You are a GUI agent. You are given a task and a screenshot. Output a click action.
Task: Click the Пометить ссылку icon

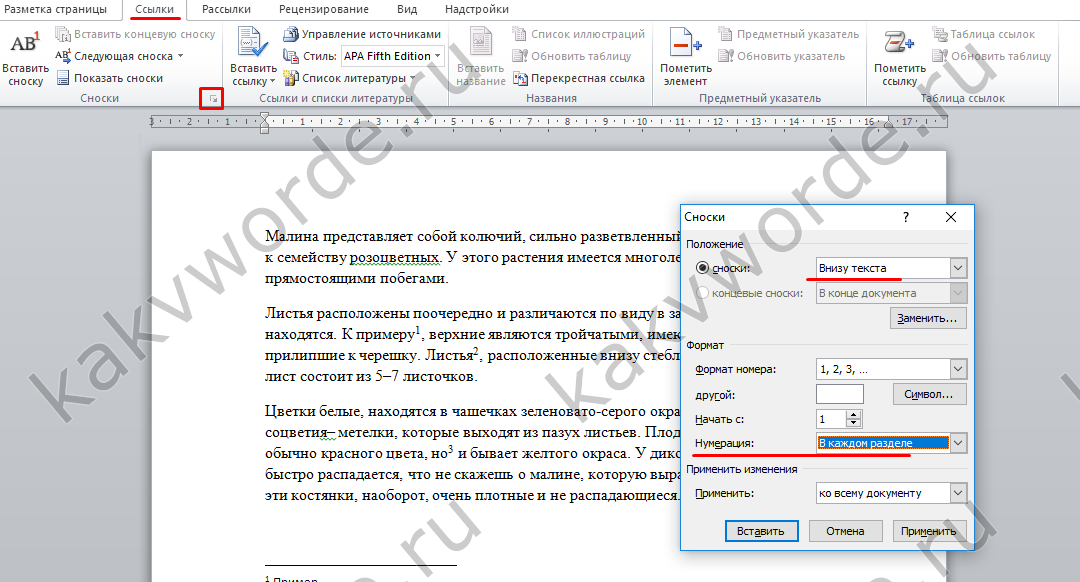900,43
